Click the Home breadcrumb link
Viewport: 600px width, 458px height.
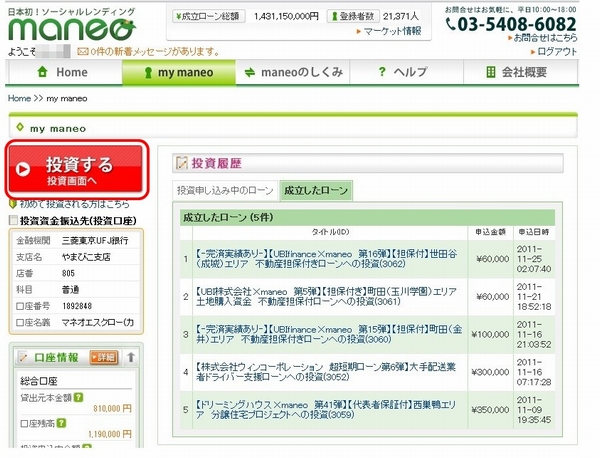pyautogui.click(x=19, y=98)
